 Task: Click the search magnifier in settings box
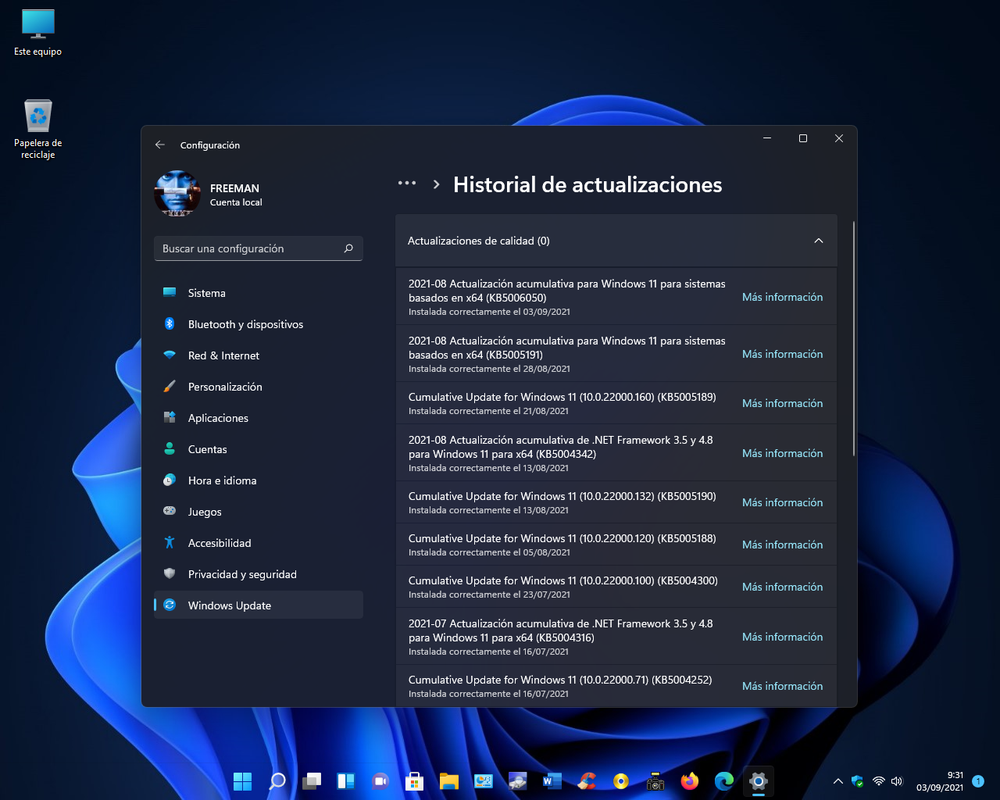[x=348, y=248]
